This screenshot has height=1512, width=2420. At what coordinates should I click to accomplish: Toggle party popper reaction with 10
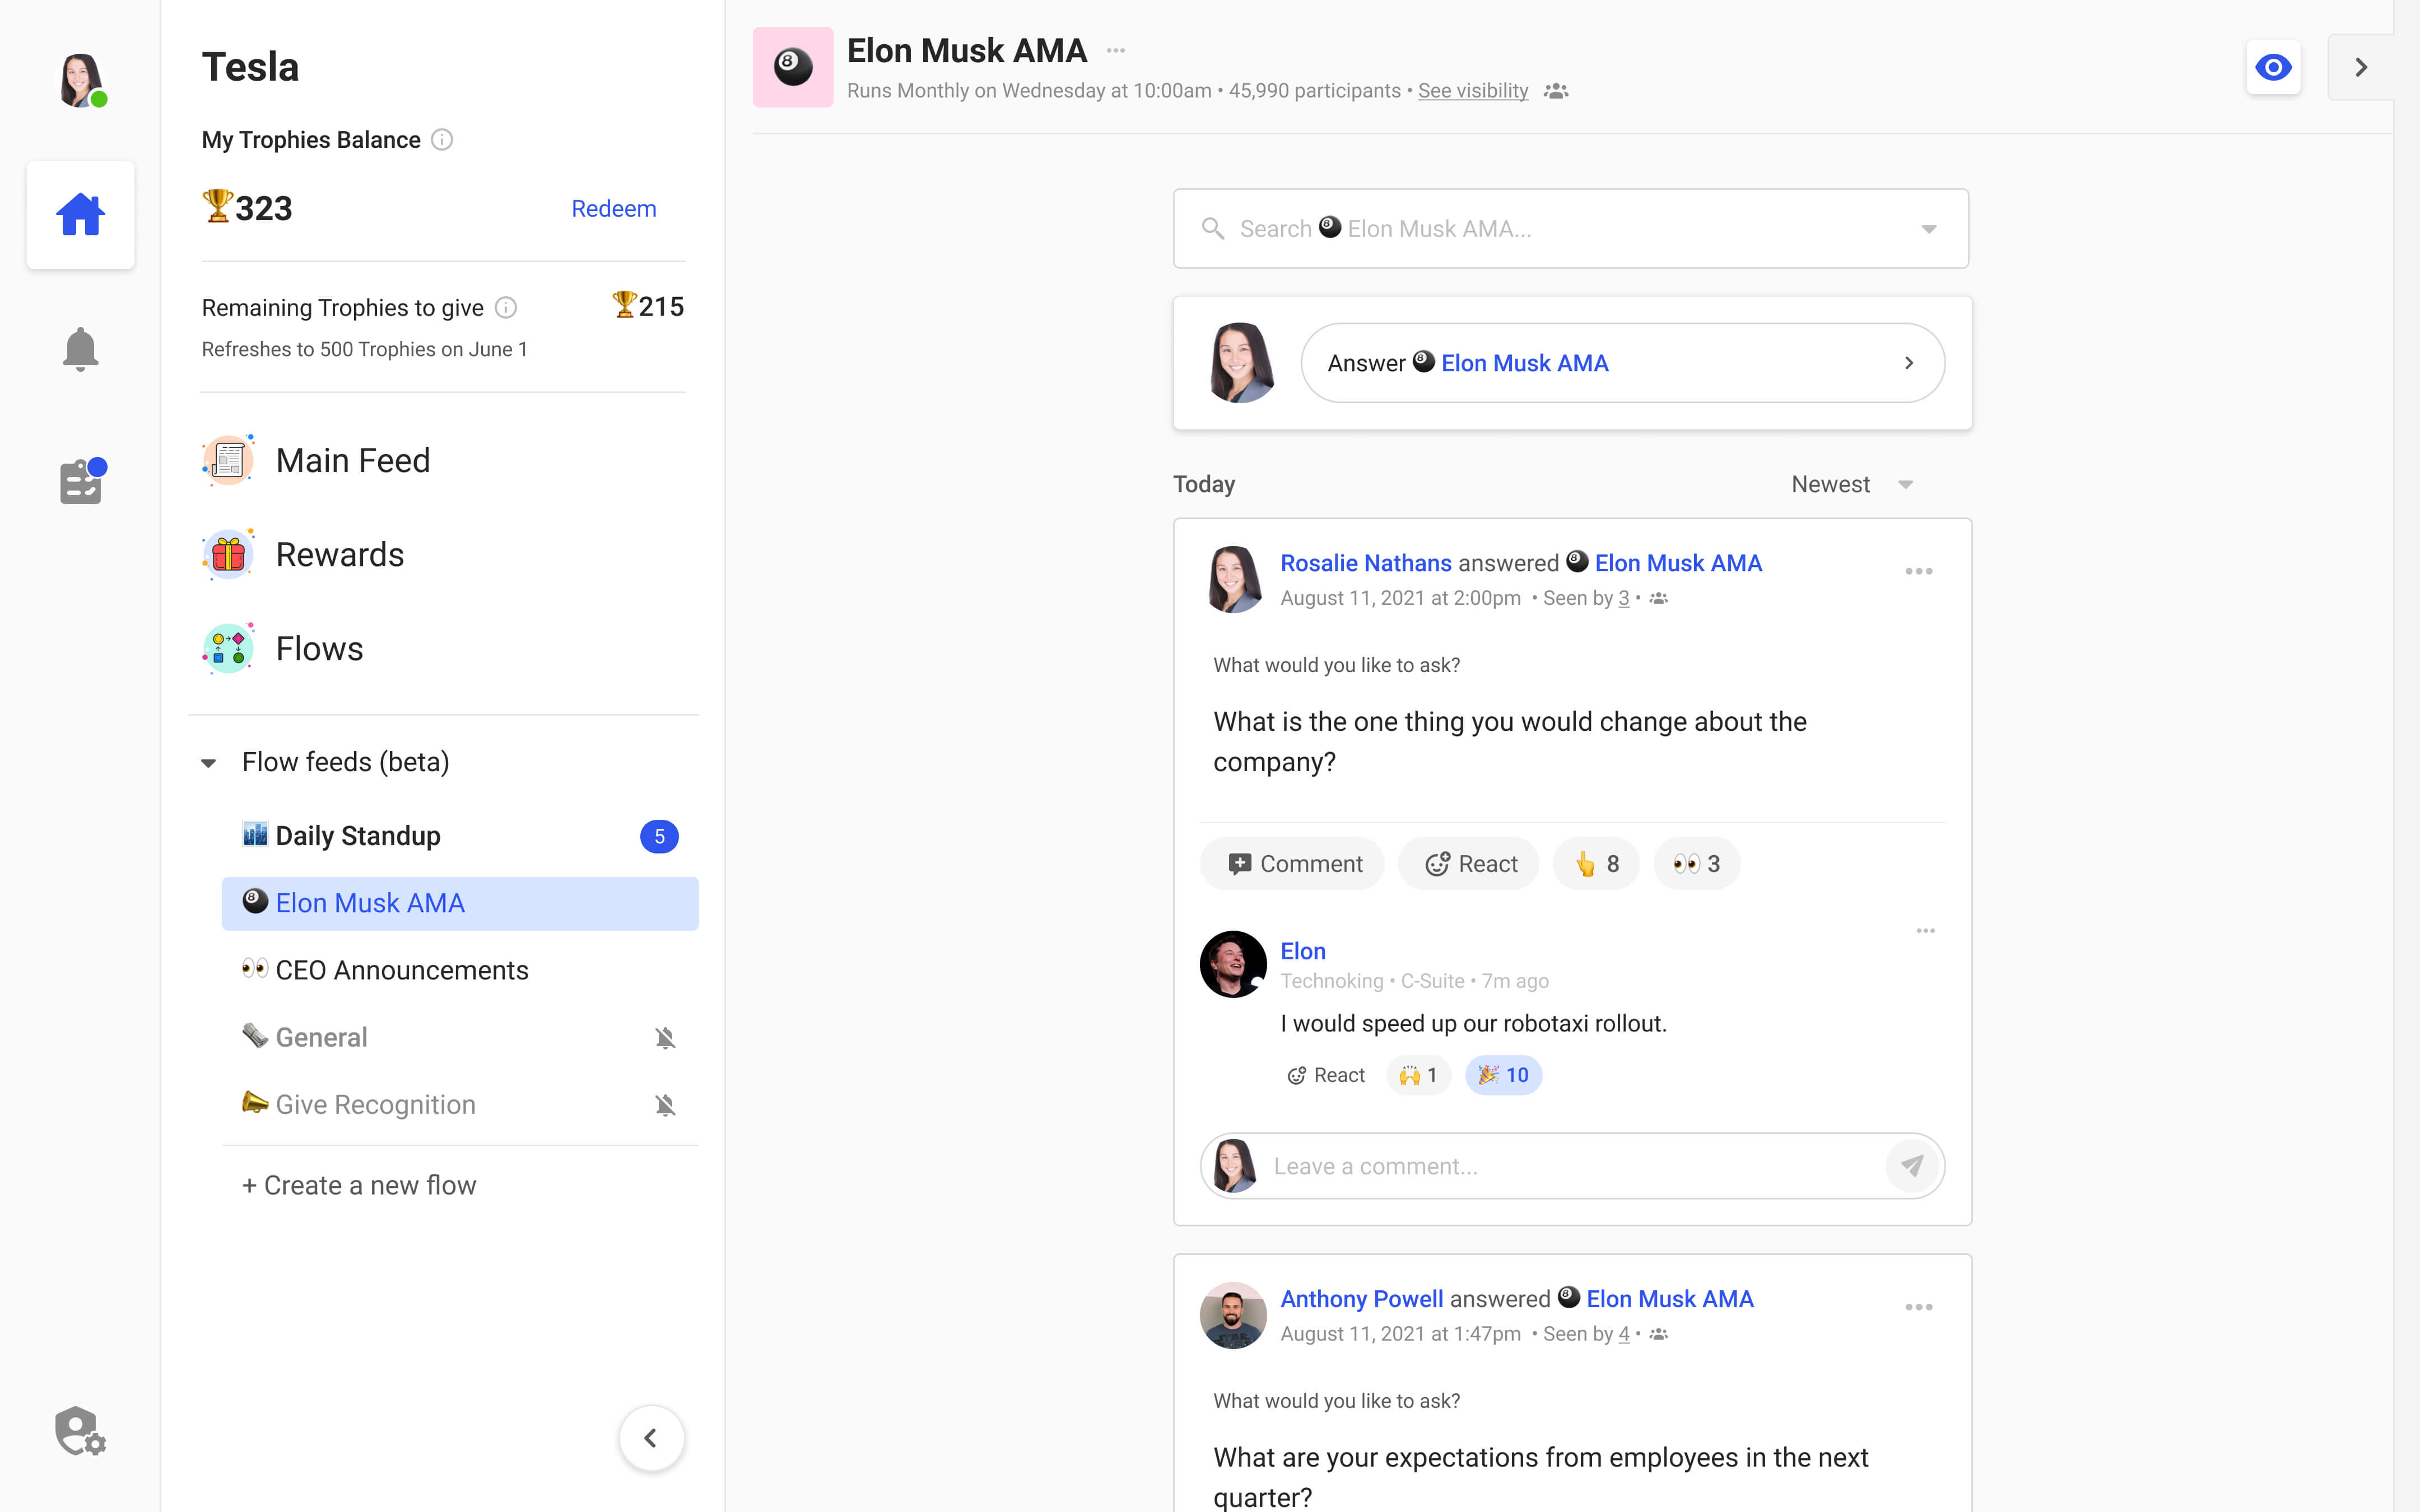tap(1503, 1075)
